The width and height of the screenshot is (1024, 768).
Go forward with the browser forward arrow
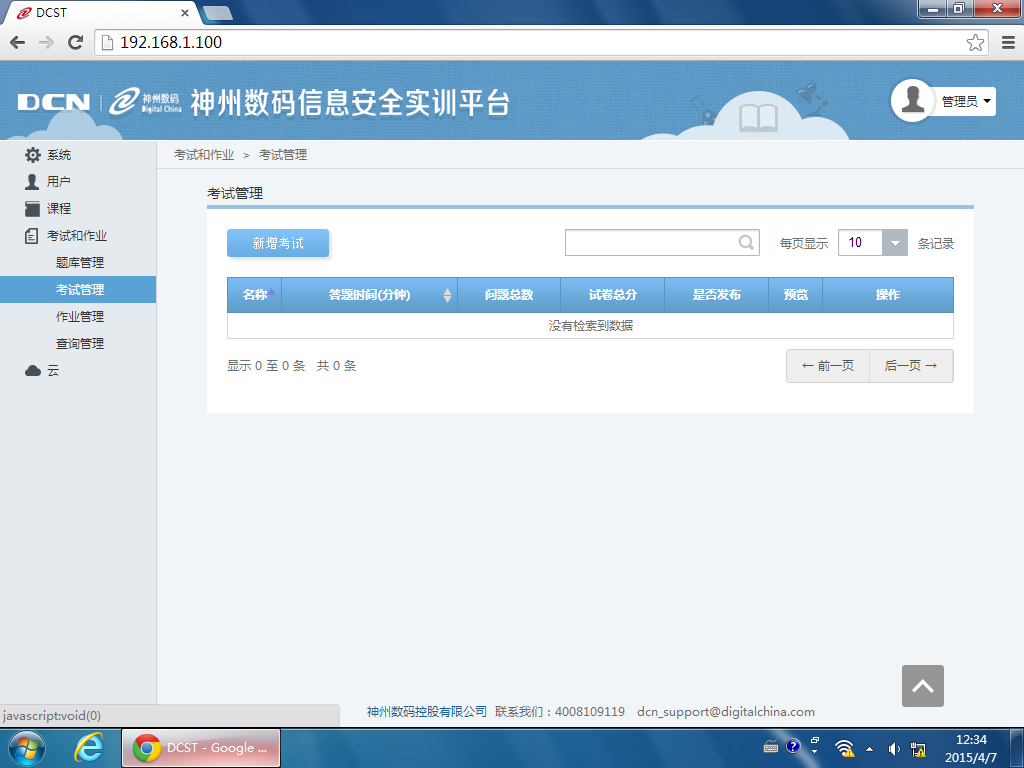(x=46, y=42)
